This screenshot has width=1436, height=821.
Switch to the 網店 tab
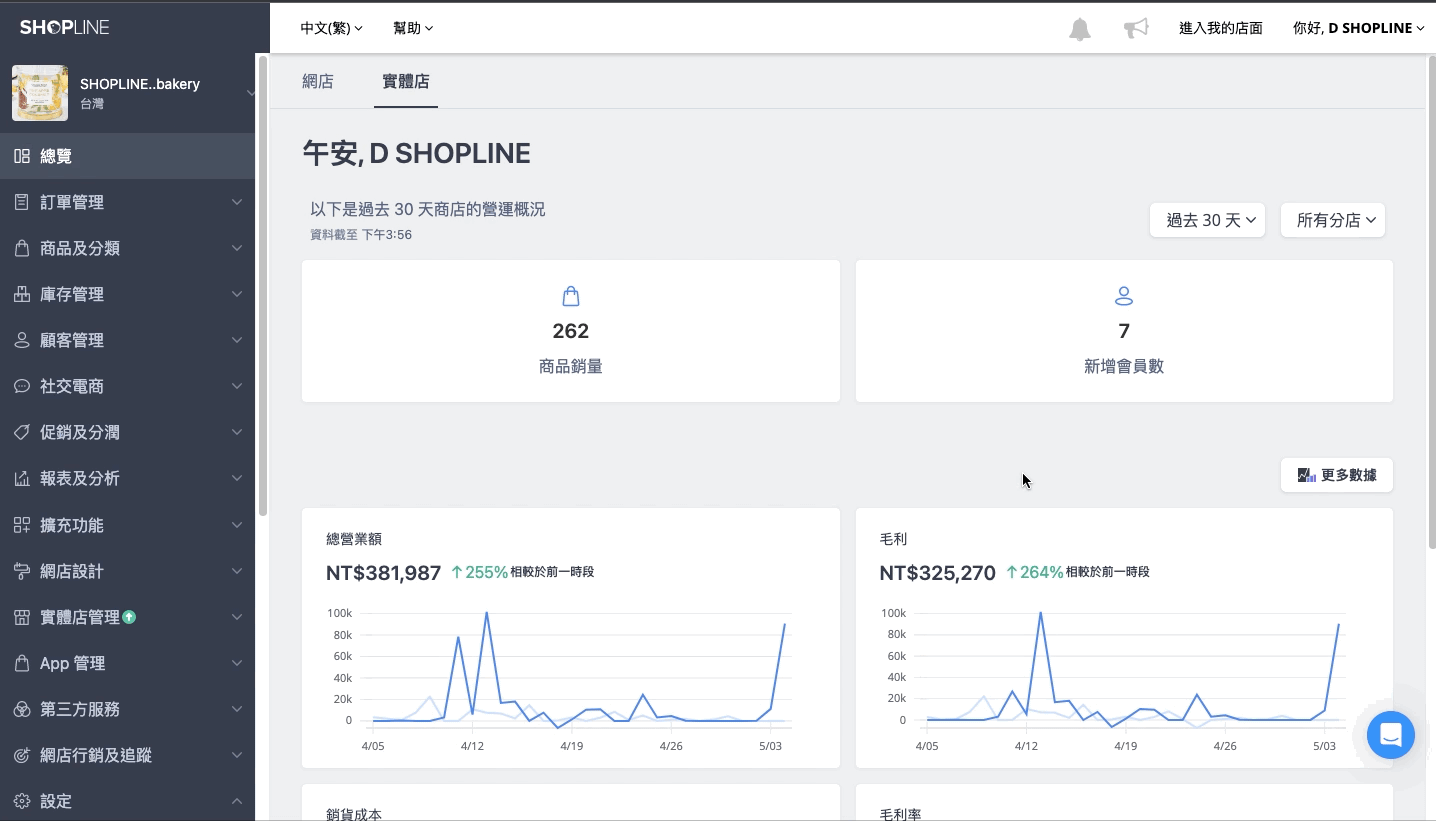pos(318,82)
